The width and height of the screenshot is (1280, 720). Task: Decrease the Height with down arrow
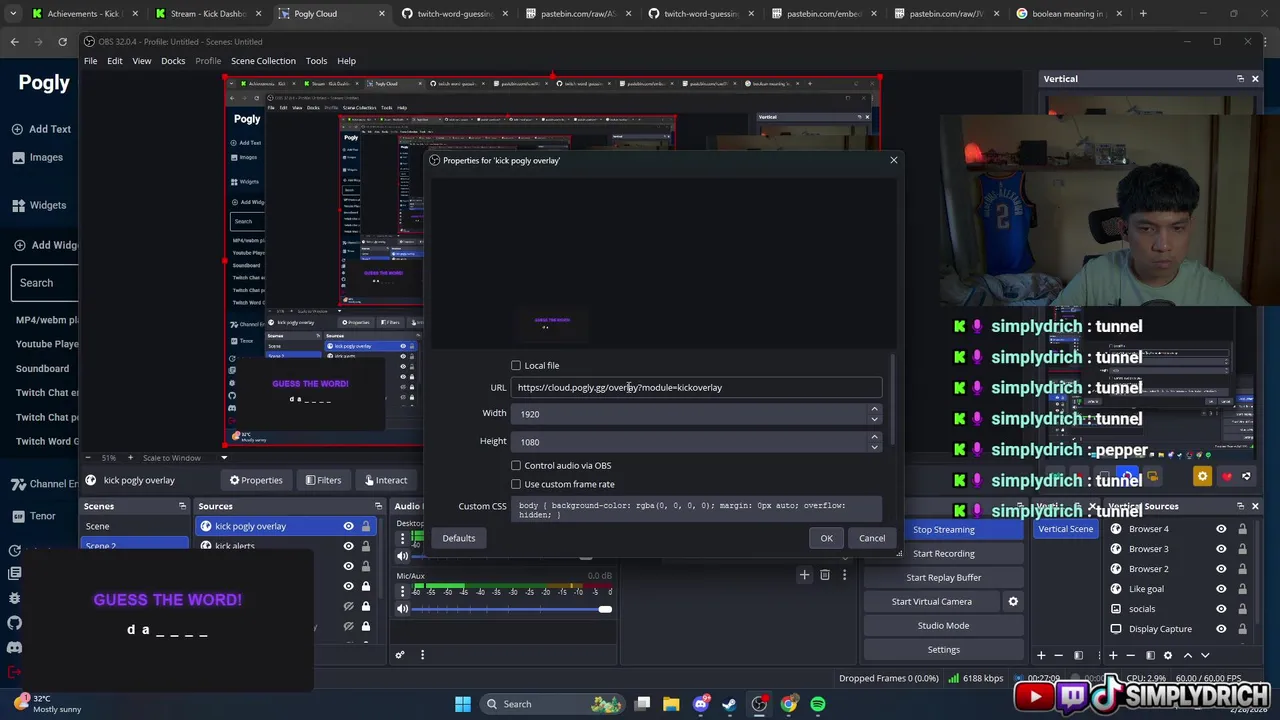[874, 447]
